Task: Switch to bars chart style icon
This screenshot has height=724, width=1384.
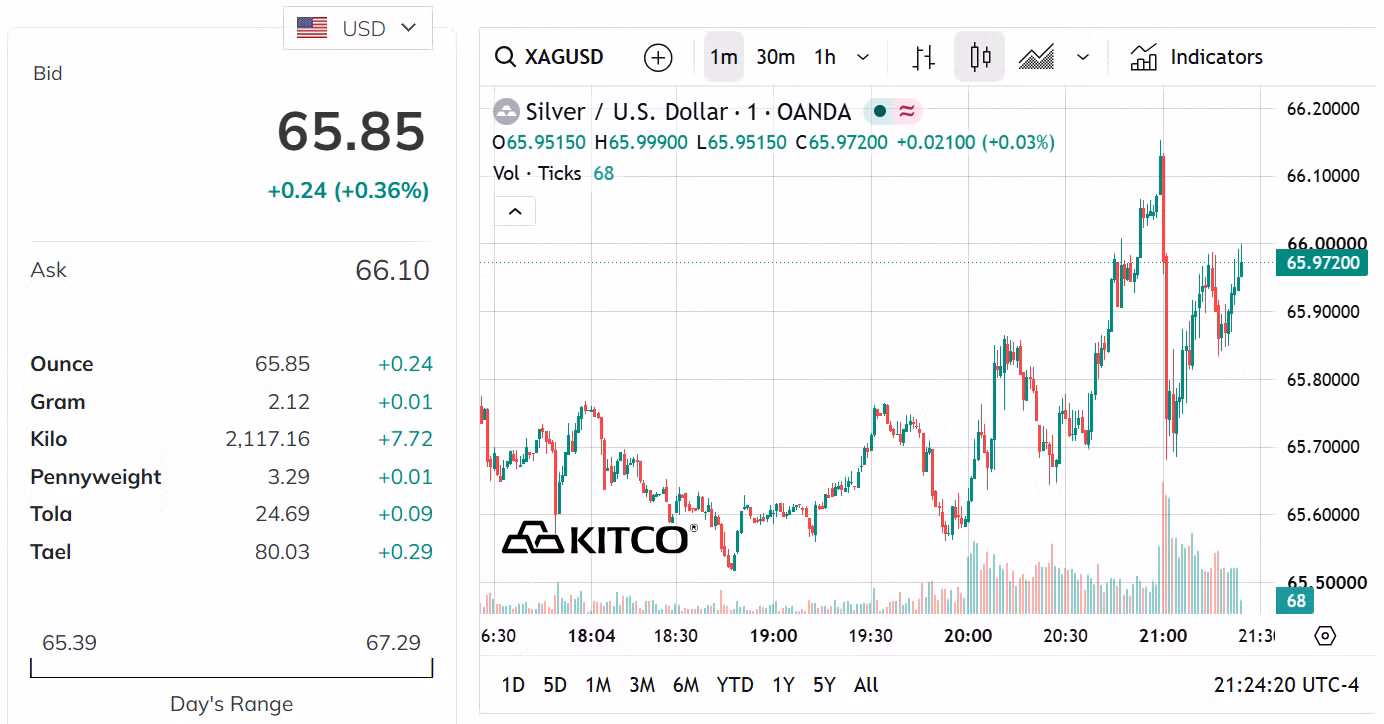Action: click(924, 57)
